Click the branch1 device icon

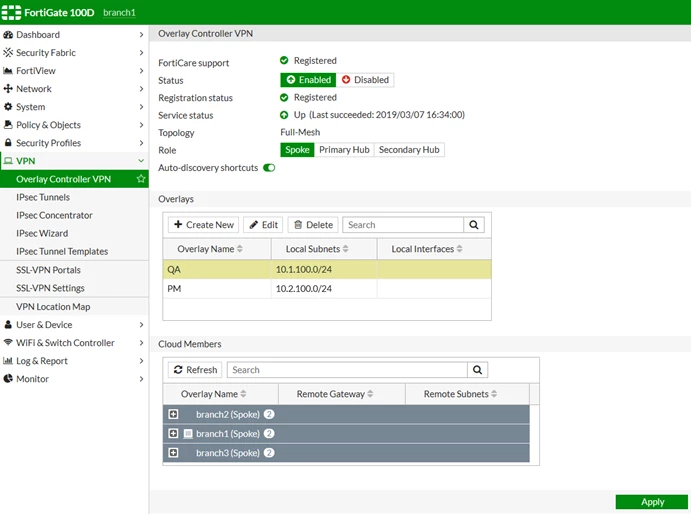click(188, 434)
